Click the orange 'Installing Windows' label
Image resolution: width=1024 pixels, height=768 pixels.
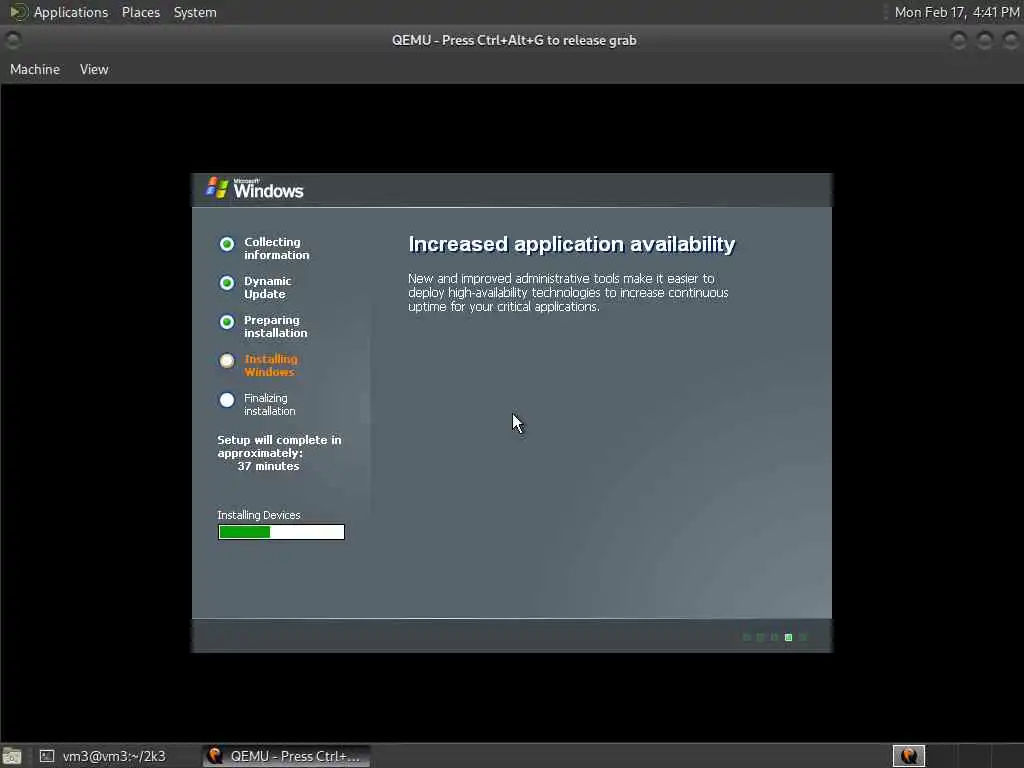(270, 365)
